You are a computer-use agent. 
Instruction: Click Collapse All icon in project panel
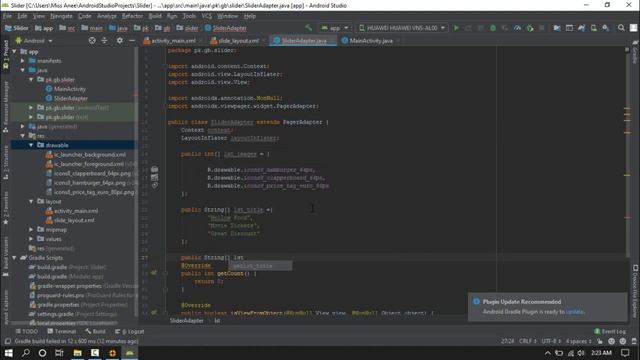tap(104, 40)
